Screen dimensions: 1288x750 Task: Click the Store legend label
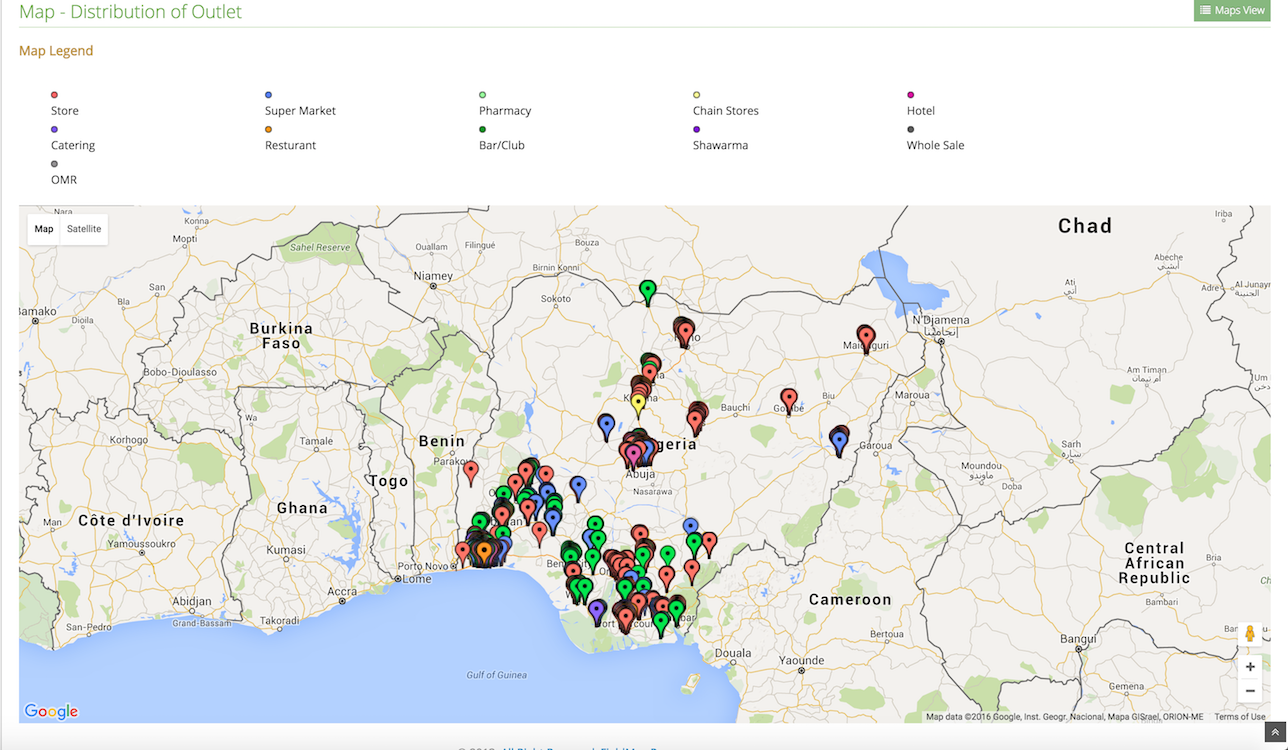tap(65, 111)
